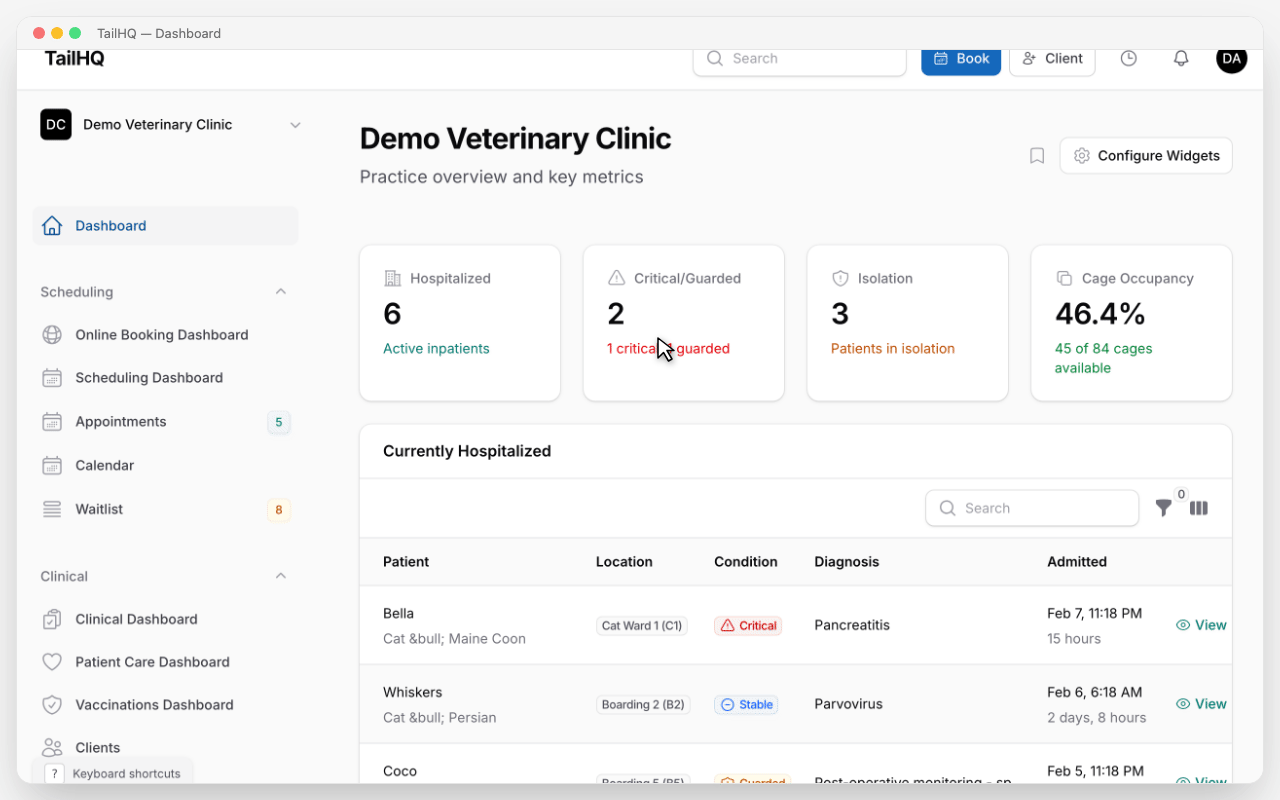
Task: Open the filter icon above the hospitalized table
Action: [1163, 508]
